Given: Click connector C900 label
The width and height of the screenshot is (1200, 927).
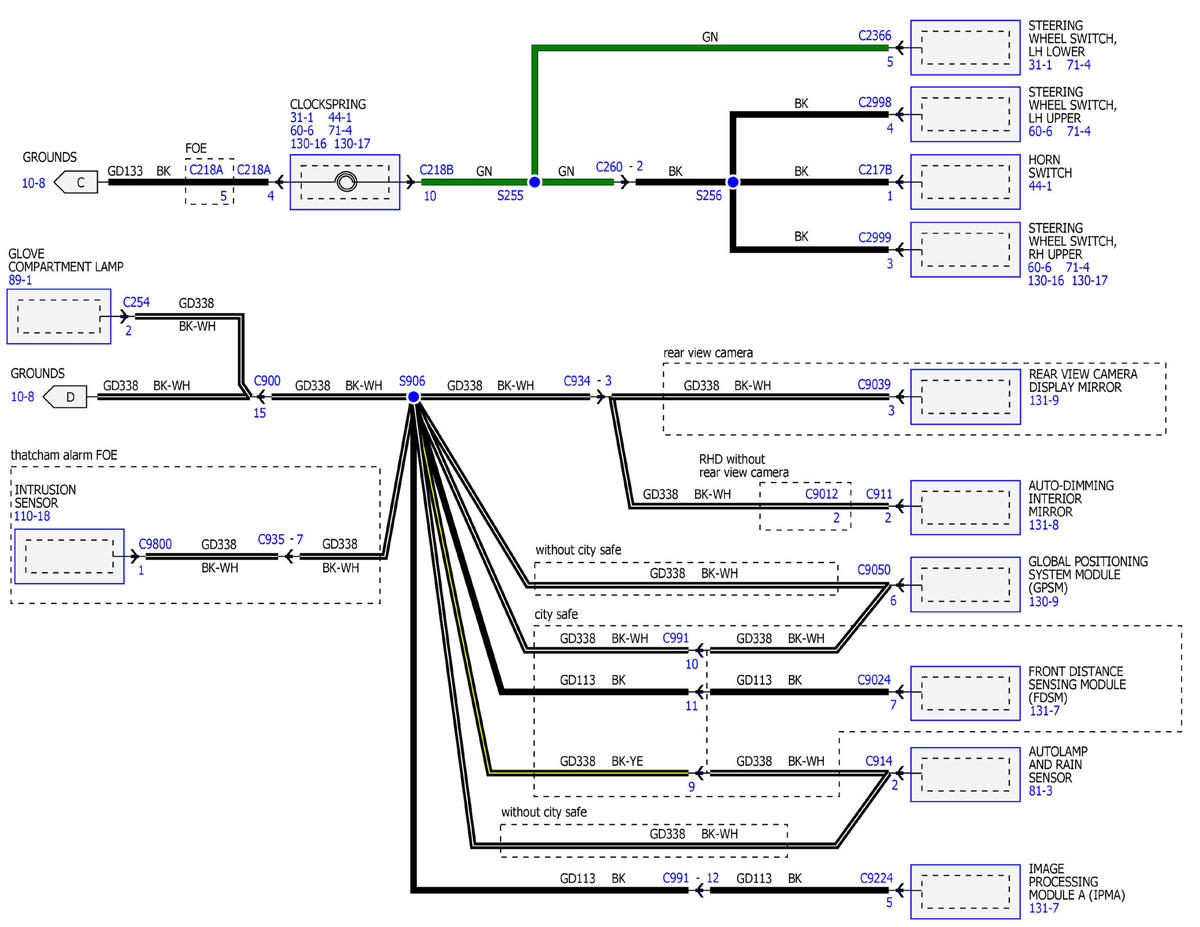Looking at the screenshot, I should (267, 381).
